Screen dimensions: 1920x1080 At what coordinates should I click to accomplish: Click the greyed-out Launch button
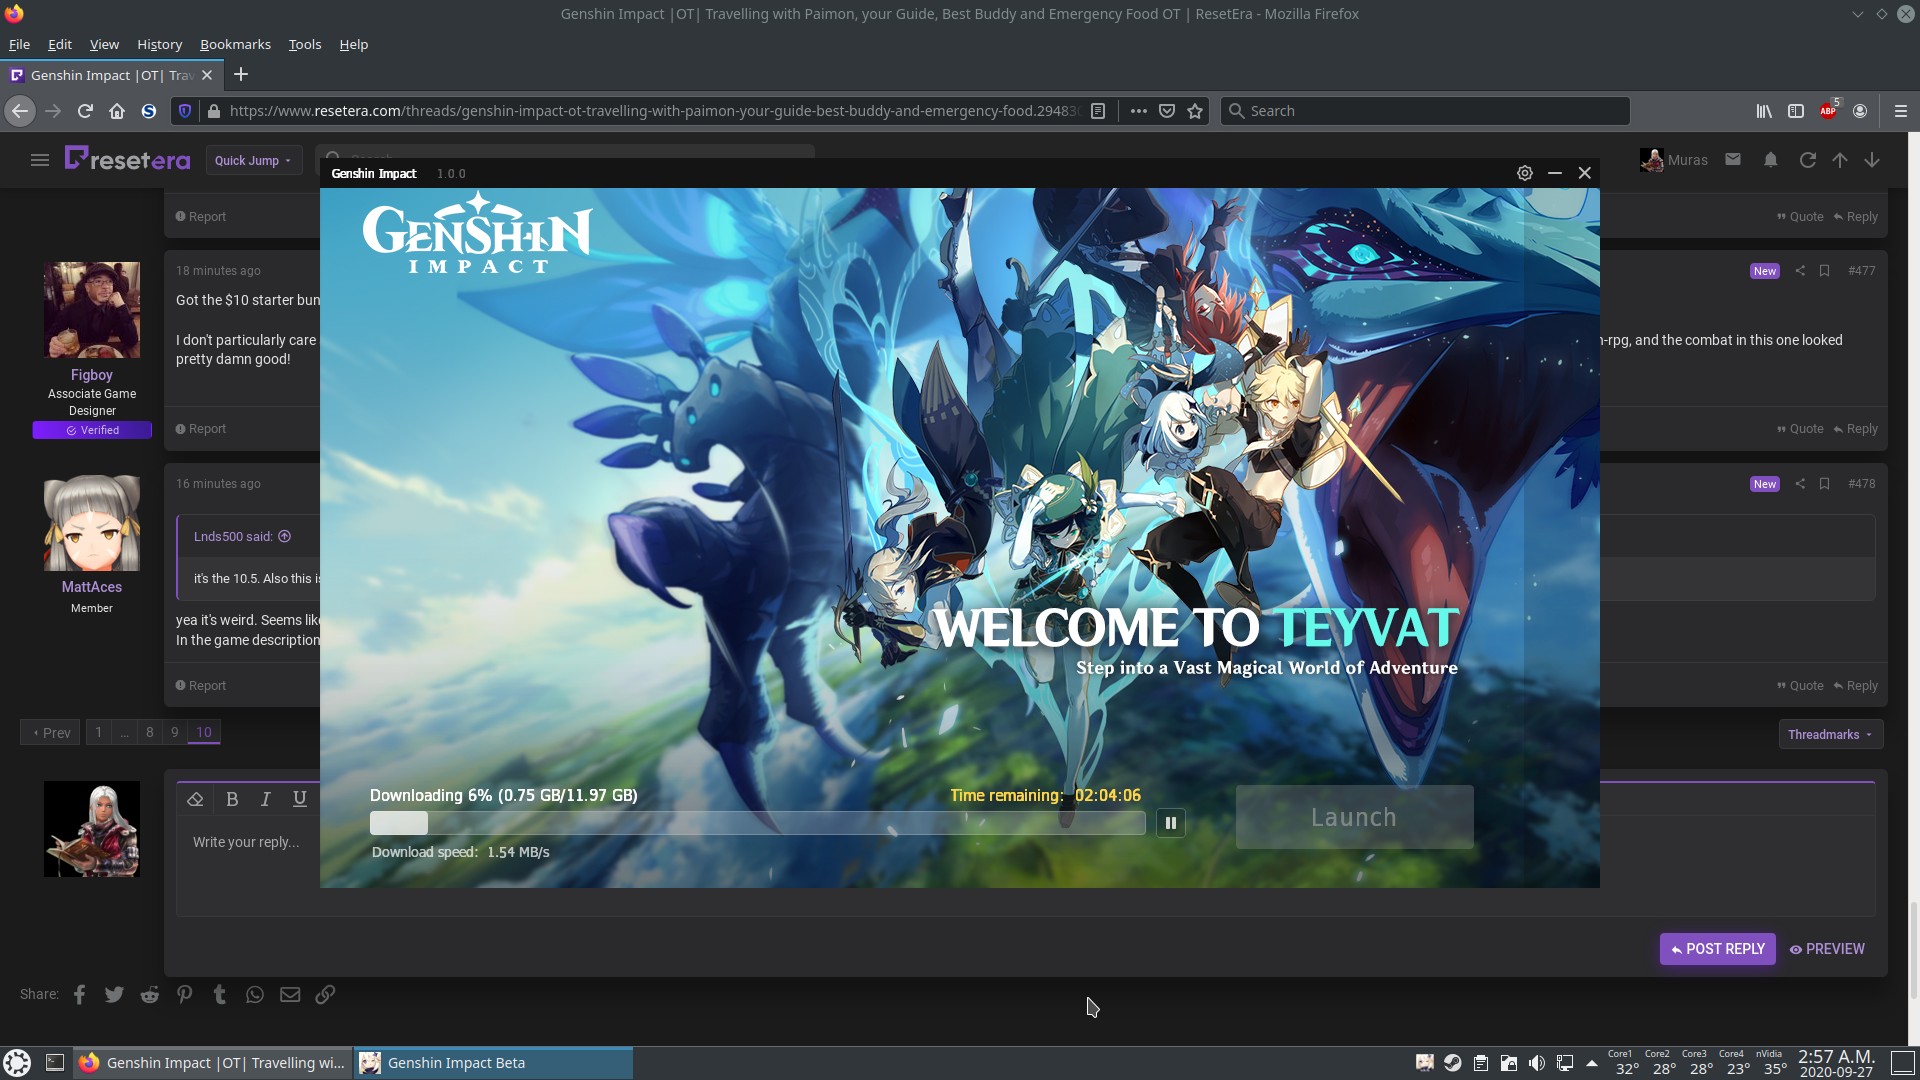tap(1354, 817)
